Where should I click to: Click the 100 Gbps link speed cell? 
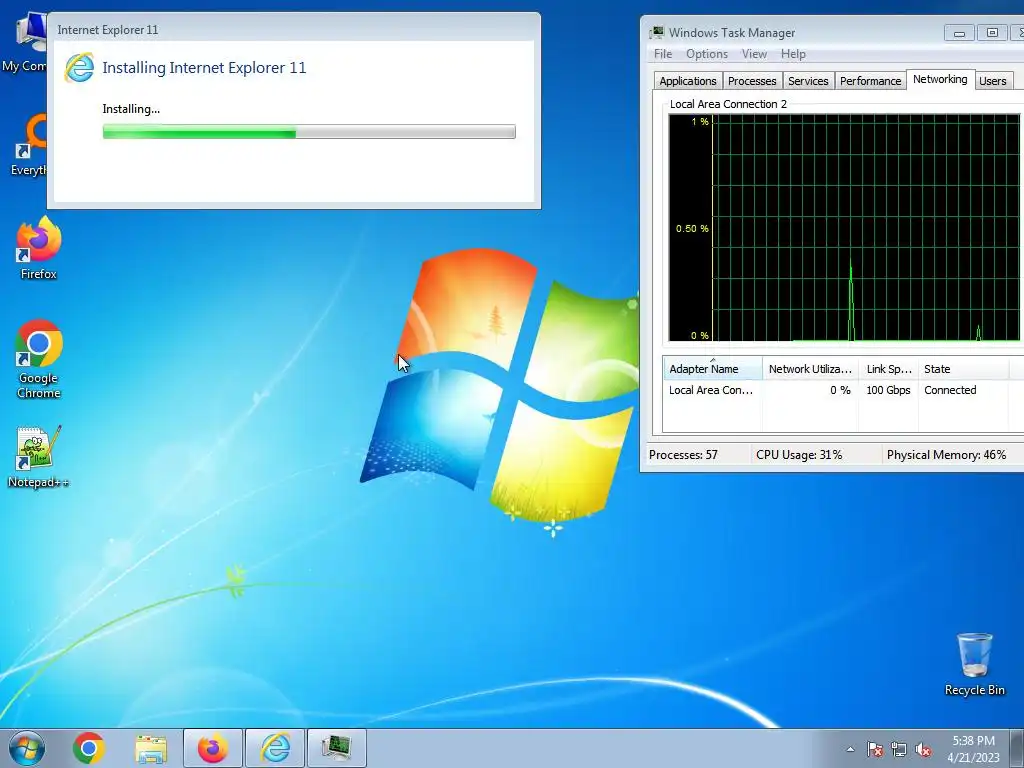tap(888, 390)
